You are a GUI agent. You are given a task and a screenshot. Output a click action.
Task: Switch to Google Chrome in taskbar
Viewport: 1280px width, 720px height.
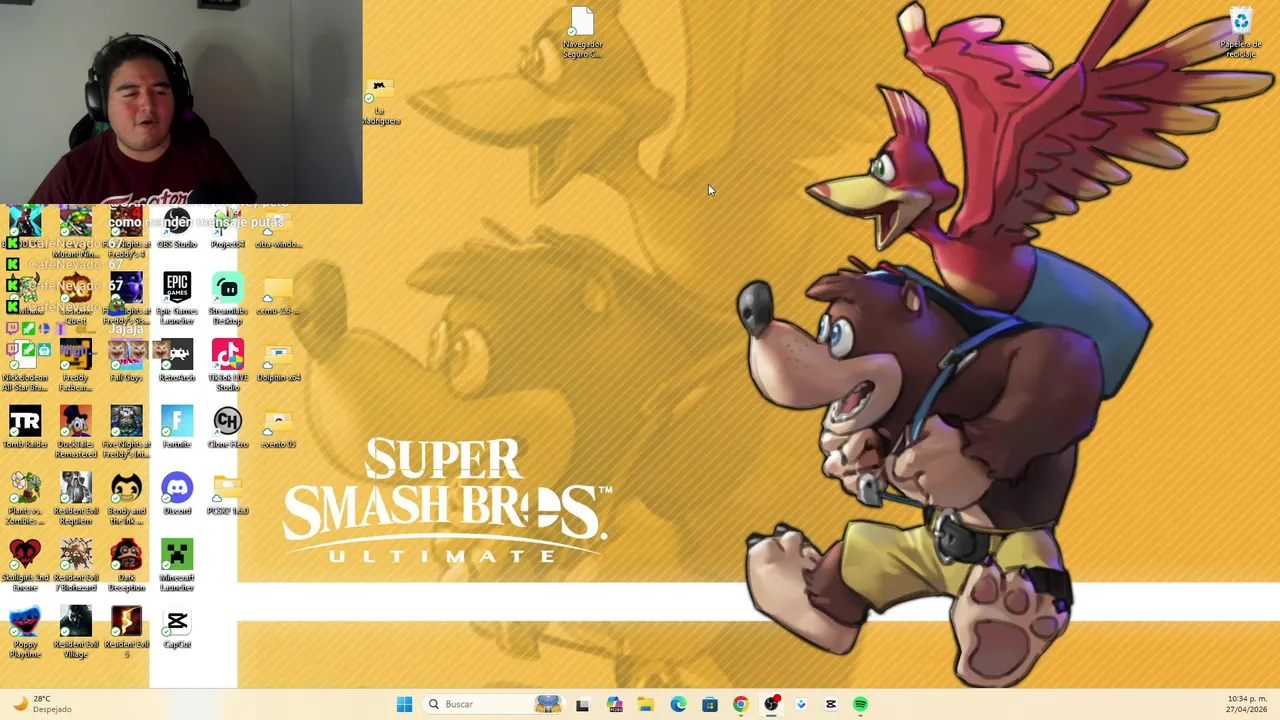coord(740,704)
